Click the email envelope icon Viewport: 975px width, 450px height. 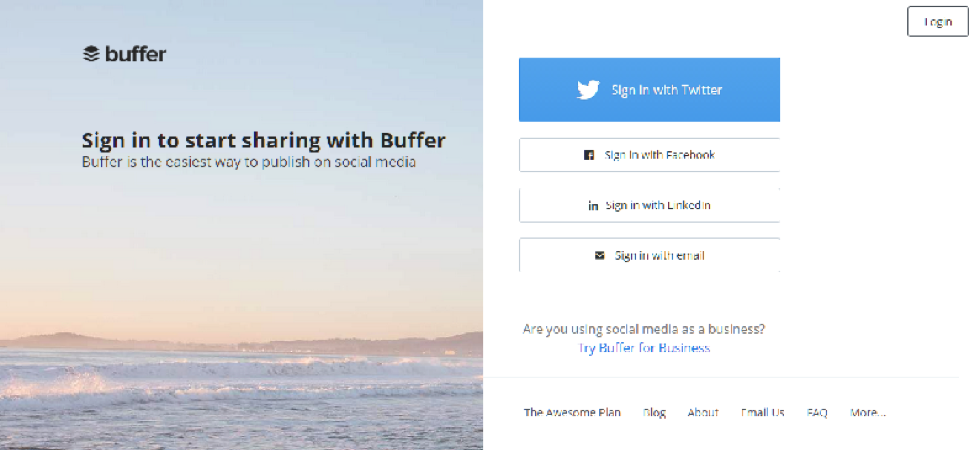[599, 255]
